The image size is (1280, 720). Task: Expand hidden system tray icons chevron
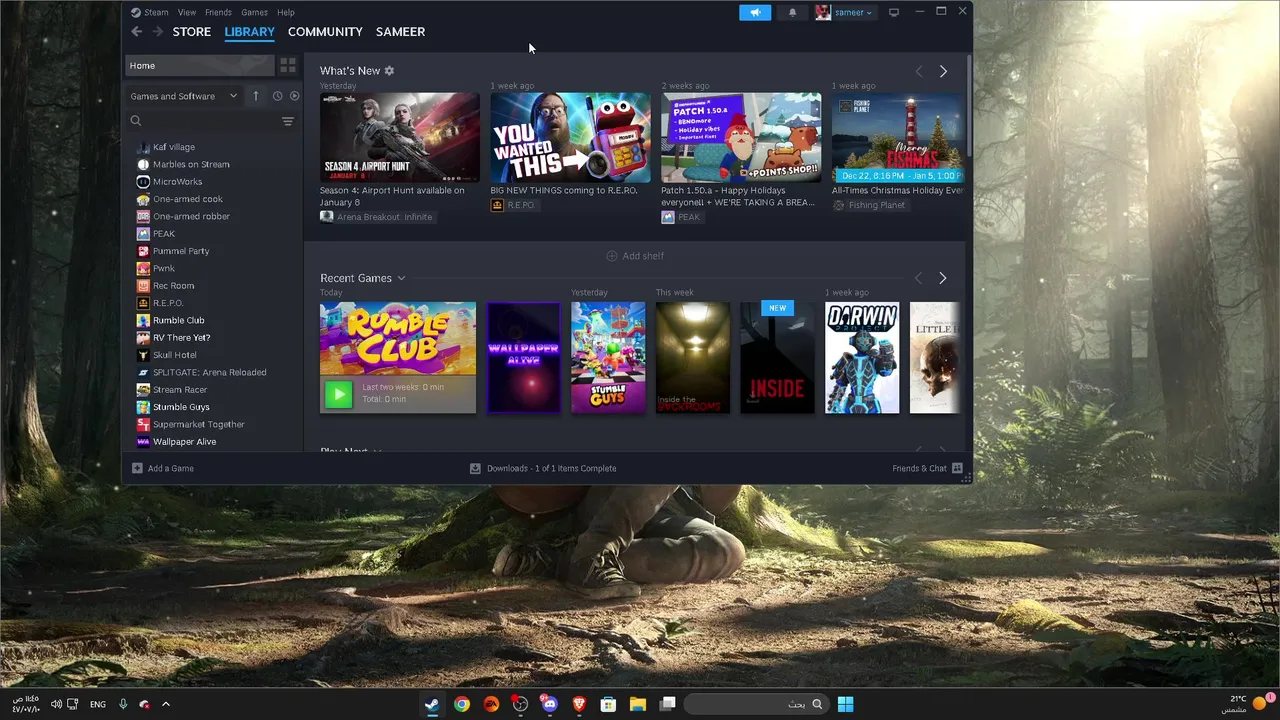(x=166, y=704)
